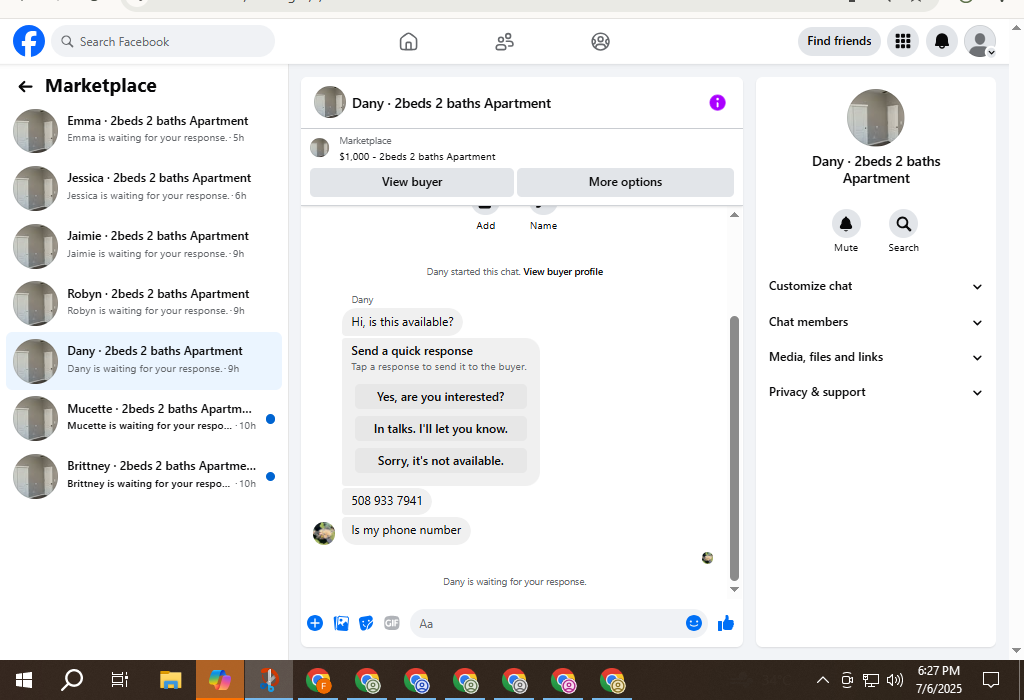Open the grid menu icon

[x=903, y=41]
